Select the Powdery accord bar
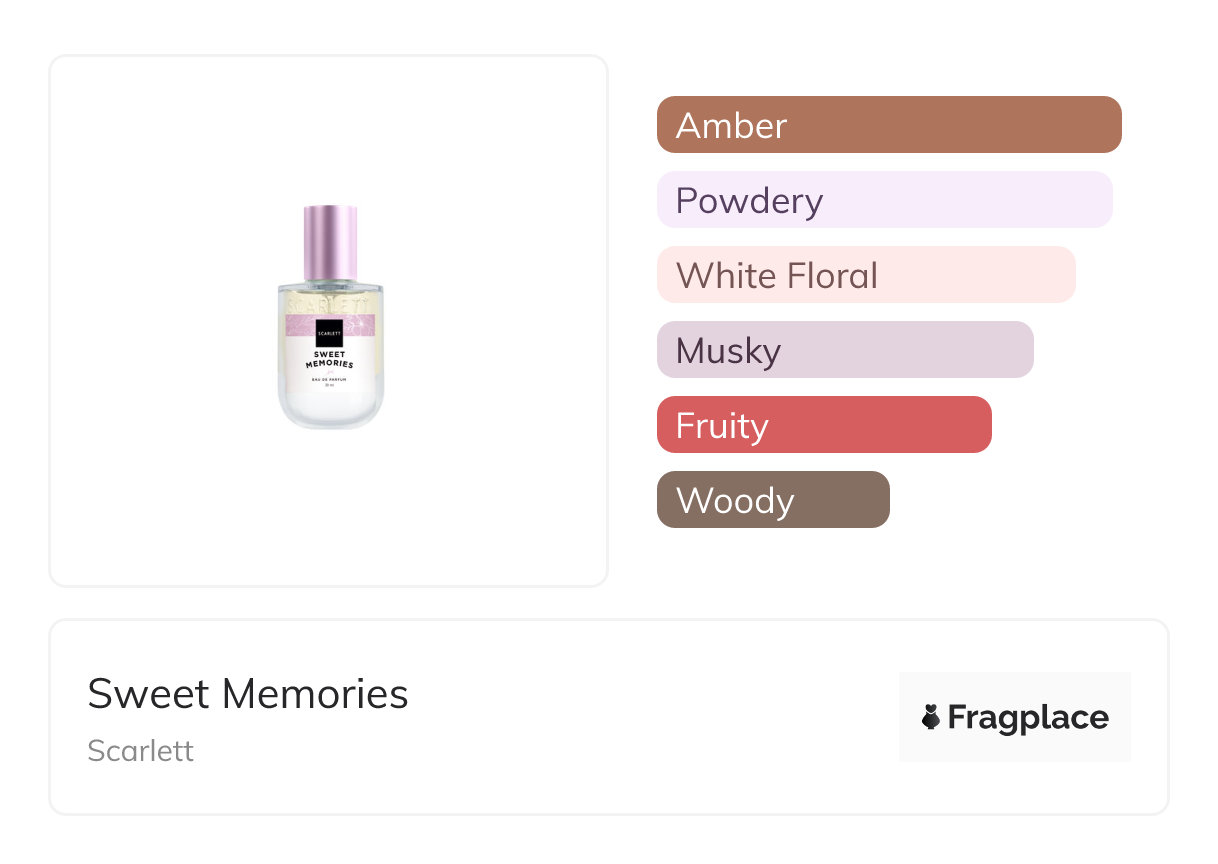This screenshot has width=1218, height=864. [x=884, y=200]
